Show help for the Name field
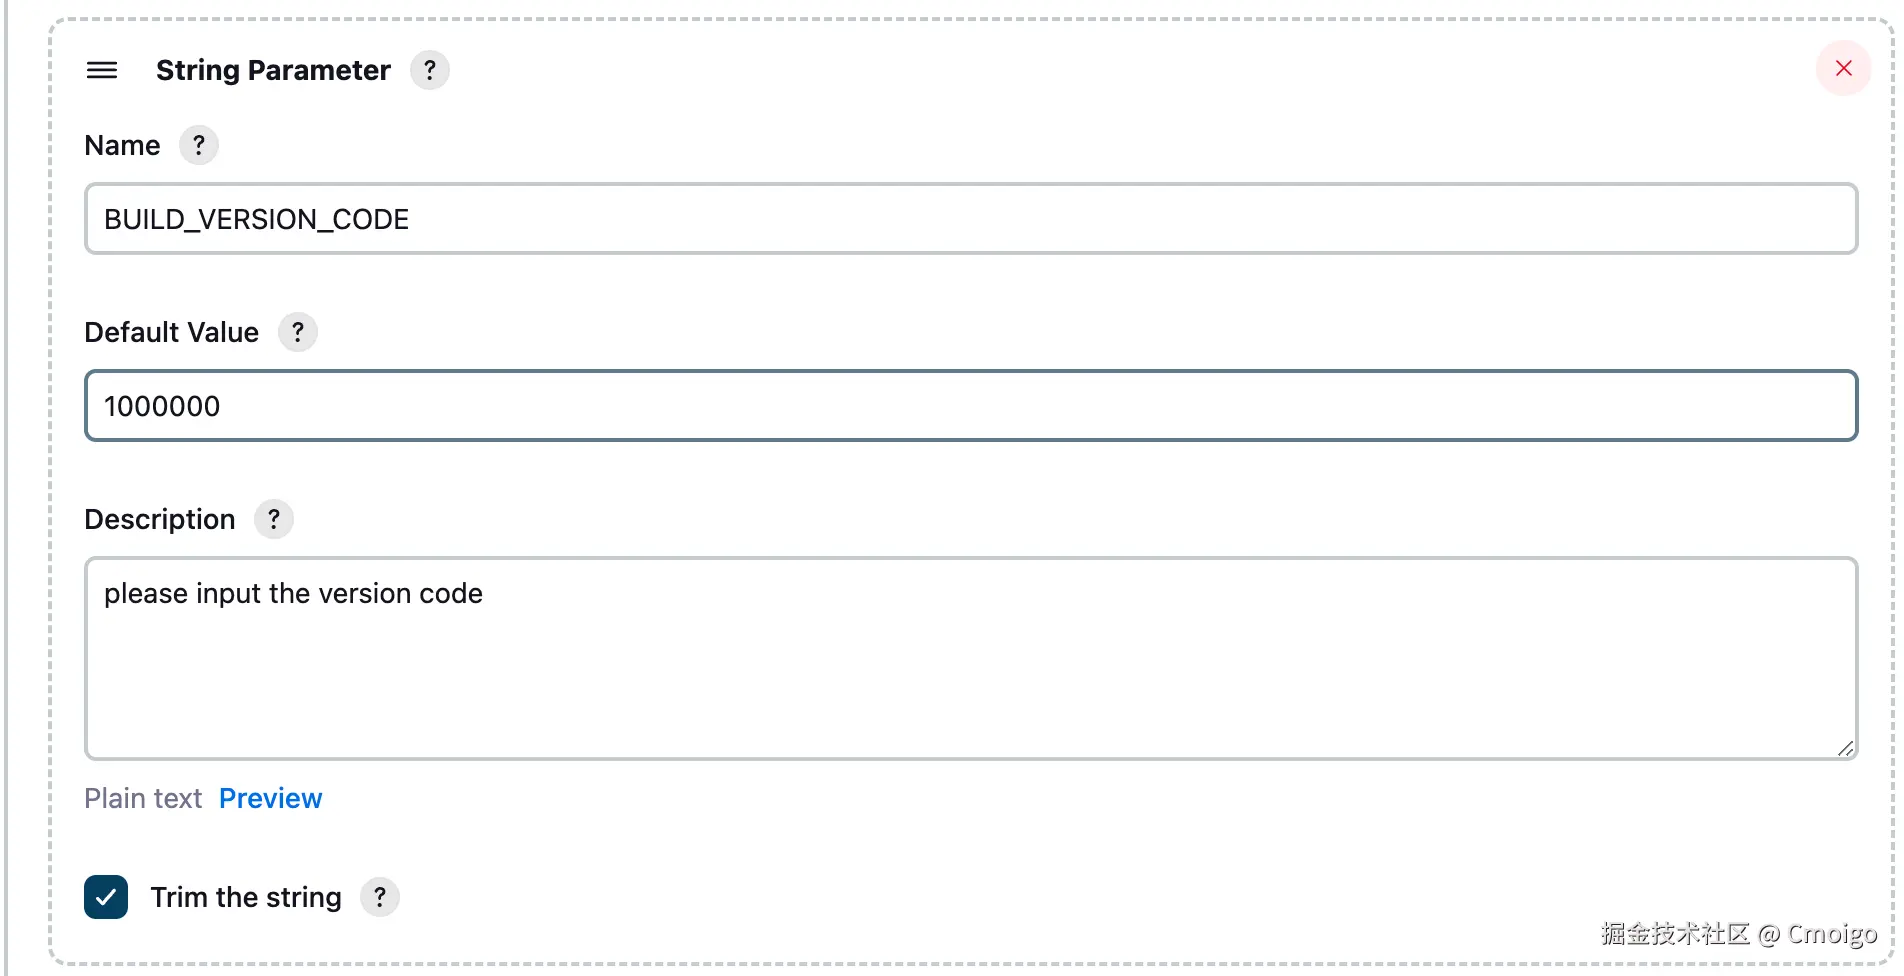 [x=199, y=146]
